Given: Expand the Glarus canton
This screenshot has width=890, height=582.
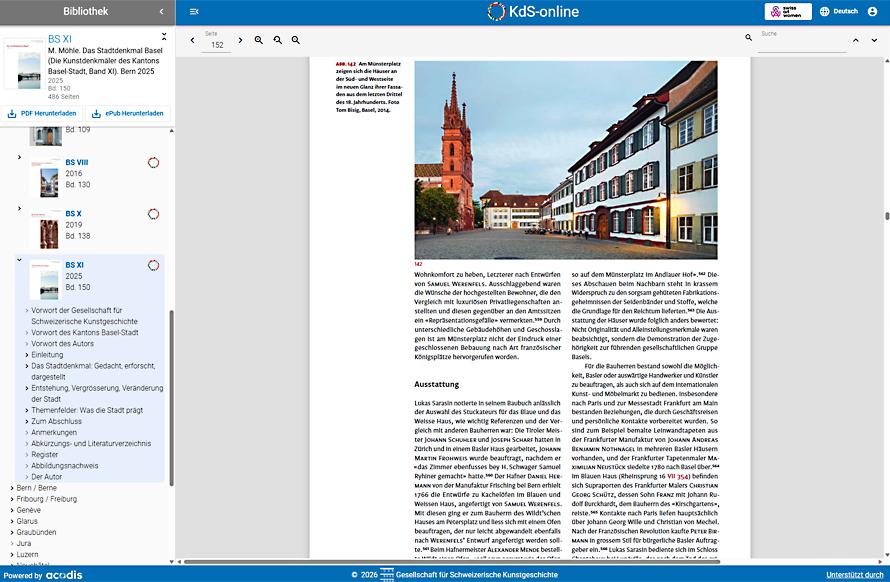Looking at the screenshot, I should (x=12, y=521).
